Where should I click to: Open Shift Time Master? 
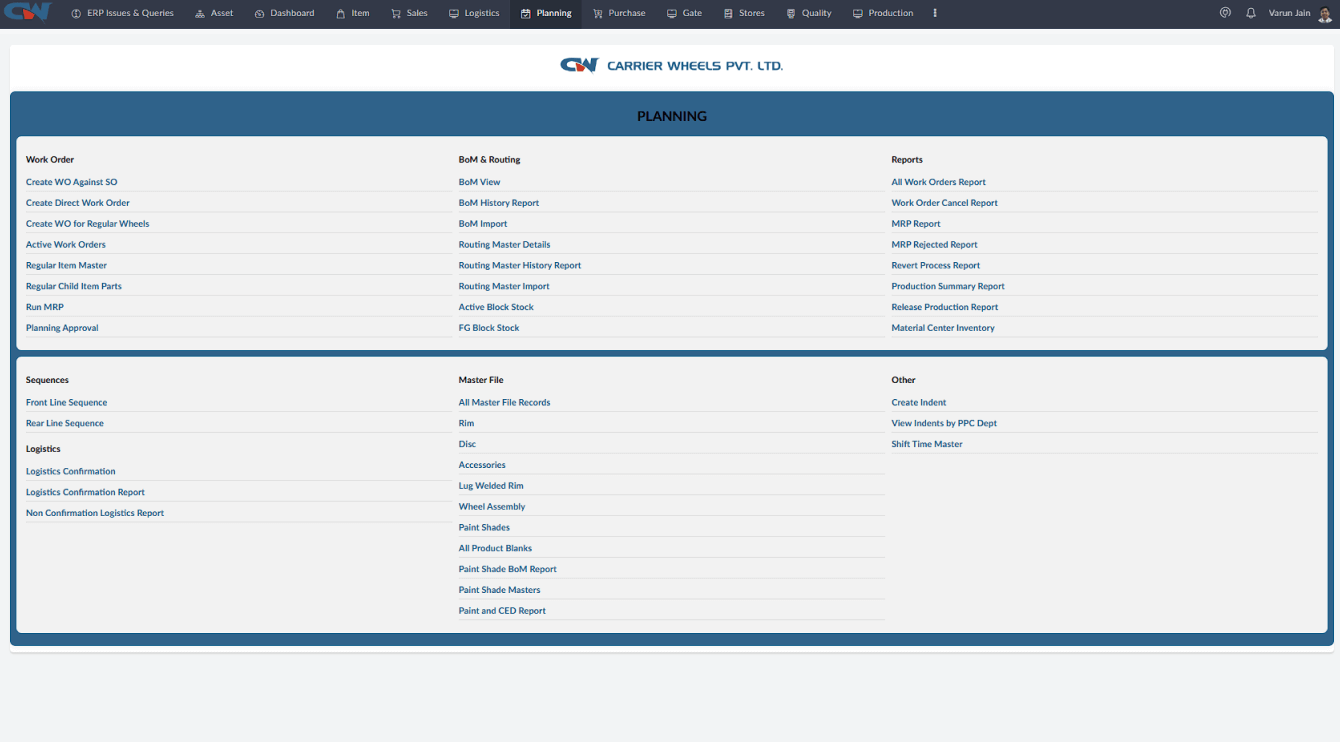coord(927,445)
